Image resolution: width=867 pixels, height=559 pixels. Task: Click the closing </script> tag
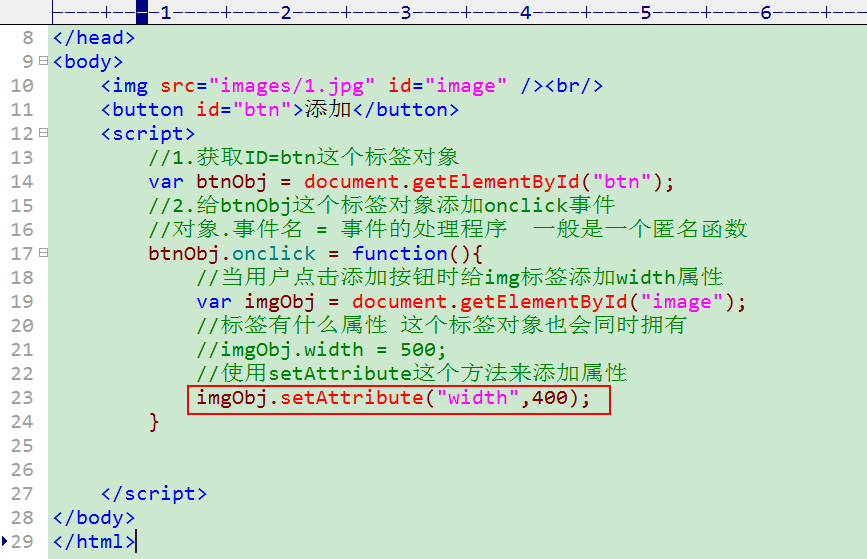pyautogui.click(x=154, y=494)
